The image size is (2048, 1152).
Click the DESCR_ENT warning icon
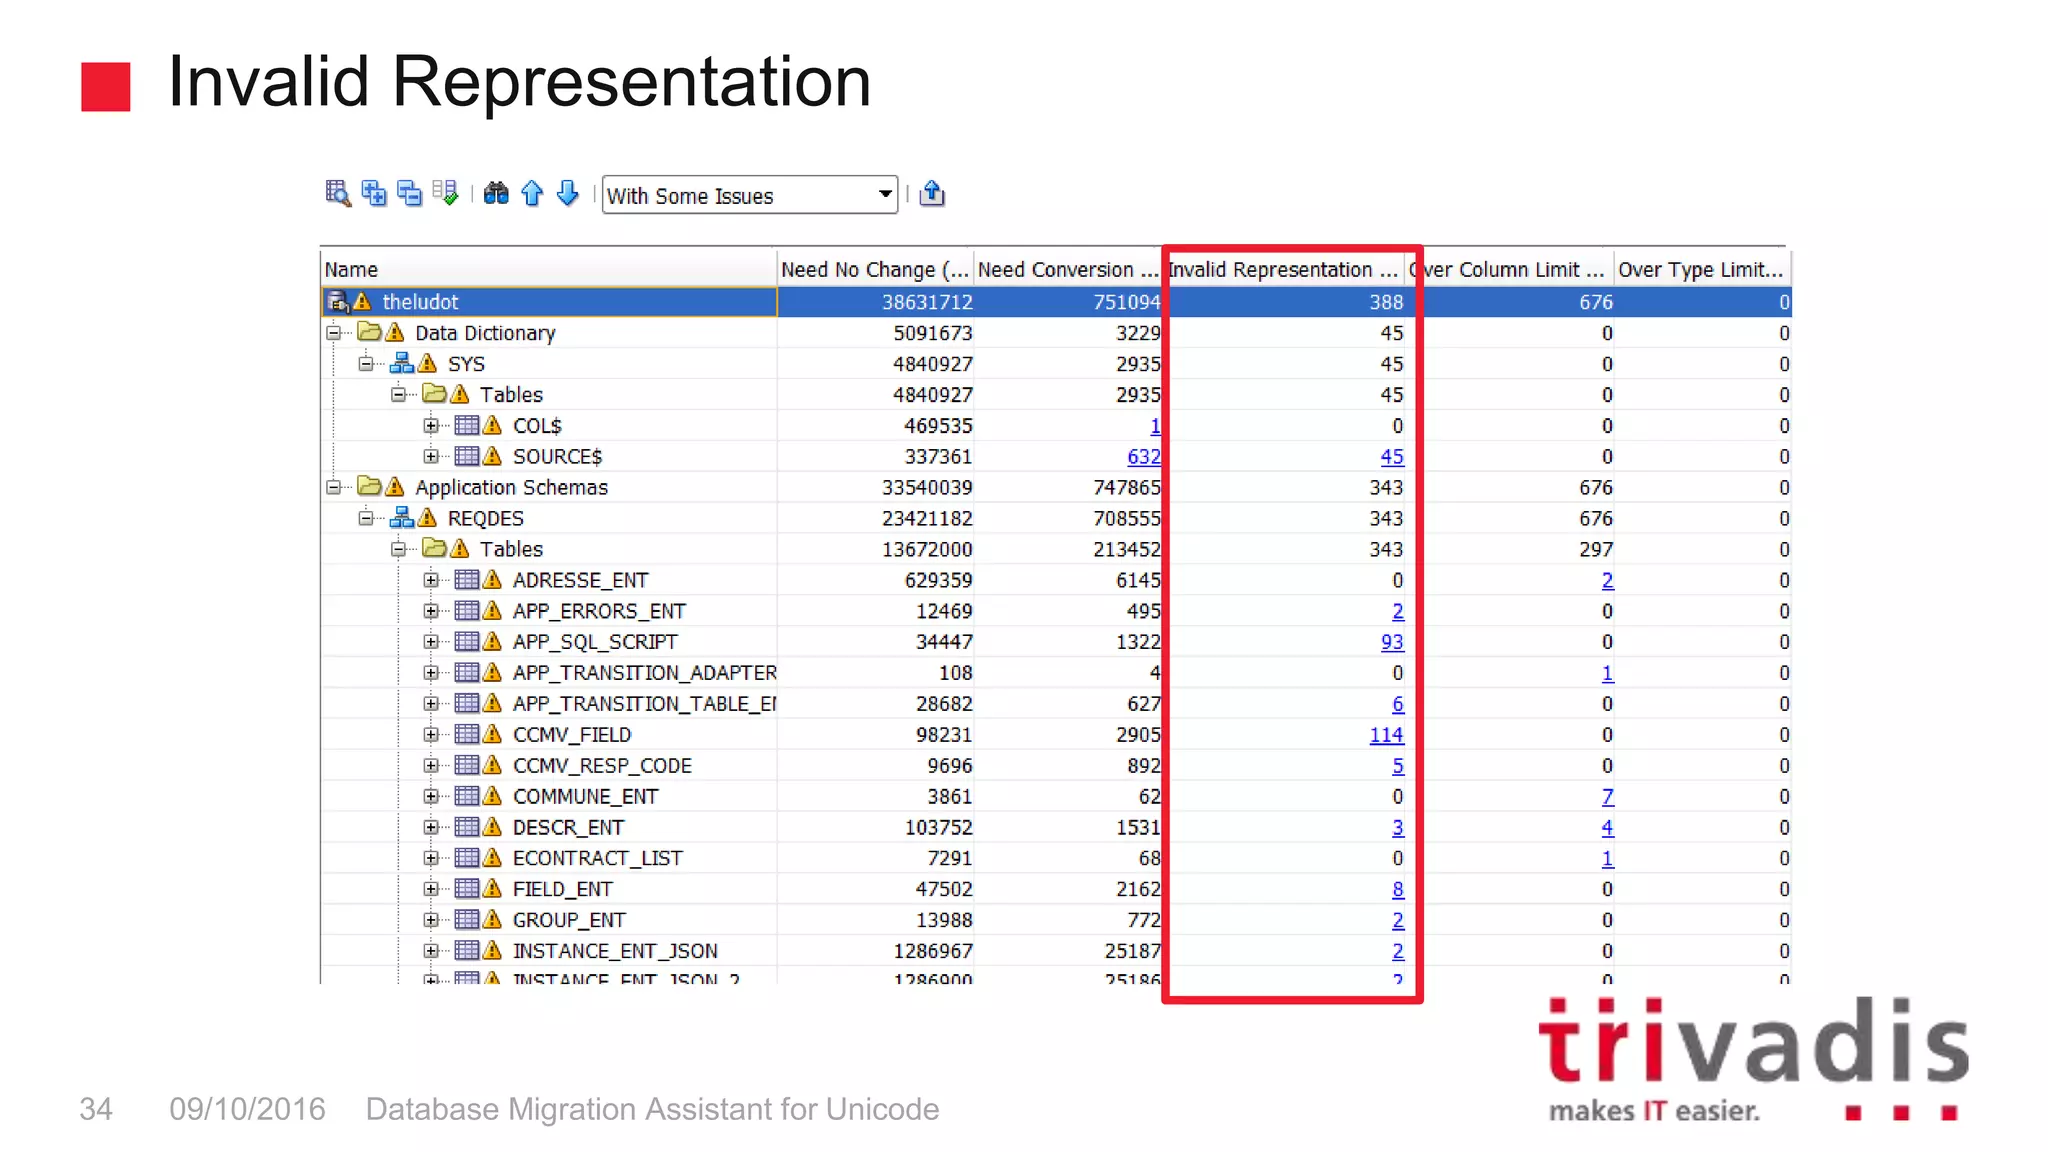click(492, 827)
